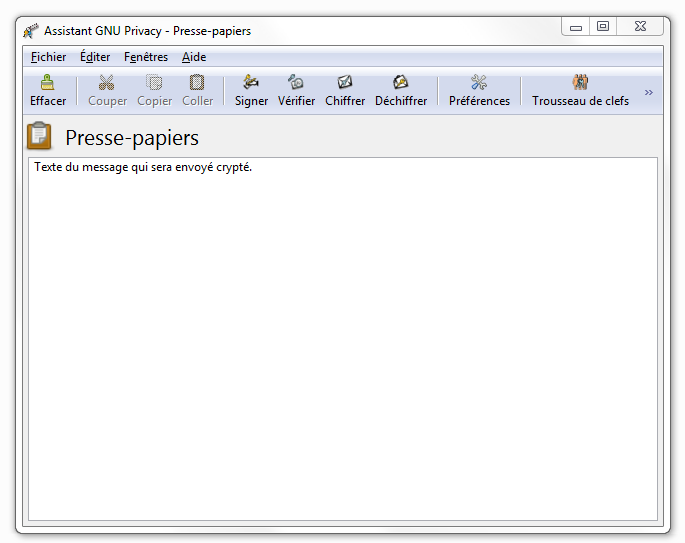685x543 pixels.
Task: Decrypt the text using Déchiffrer
Action: 401,91
